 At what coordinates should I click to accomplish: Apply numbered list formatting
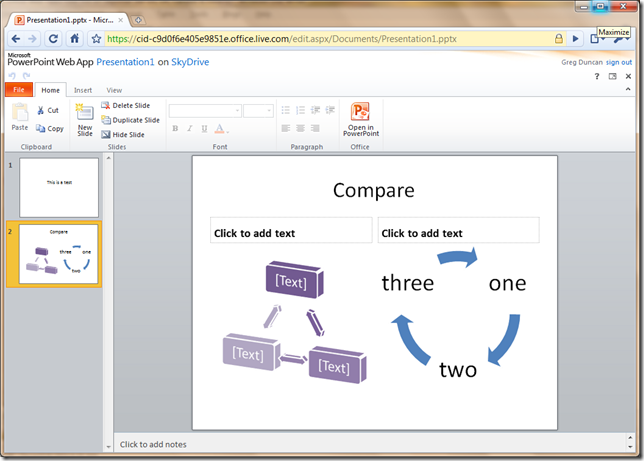coord(300,110)
